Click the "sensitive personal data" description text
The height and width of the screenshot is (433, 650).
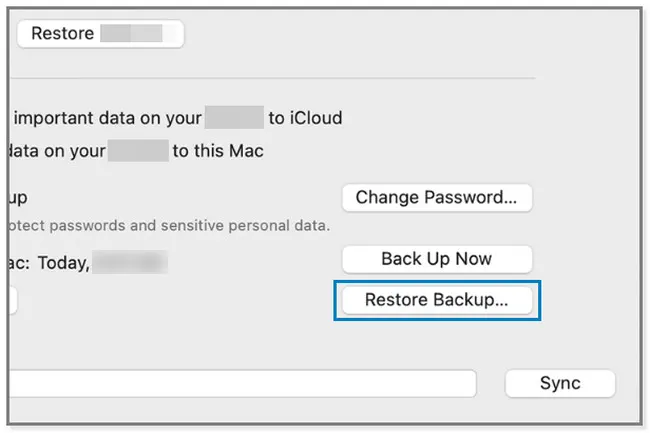tap(245, 225)
